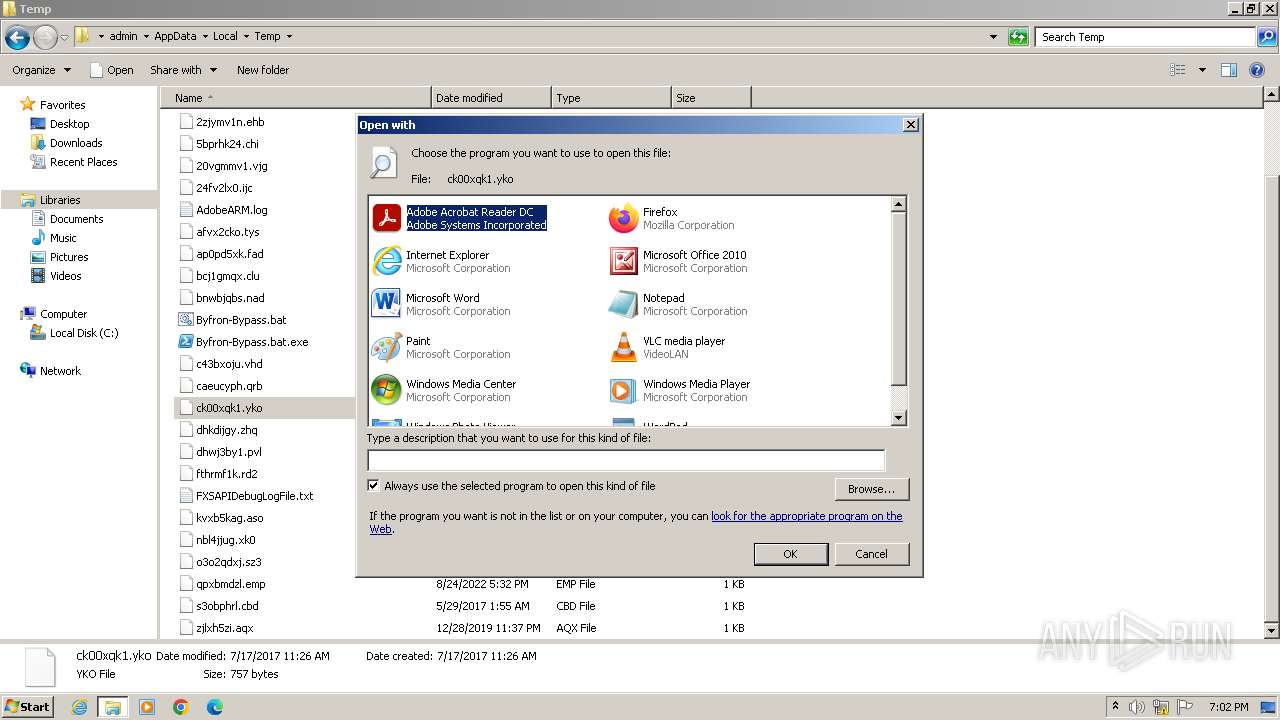Change view using the views icon
This screenshot has width=1280, height=720.
click(x=1178, y=70)
